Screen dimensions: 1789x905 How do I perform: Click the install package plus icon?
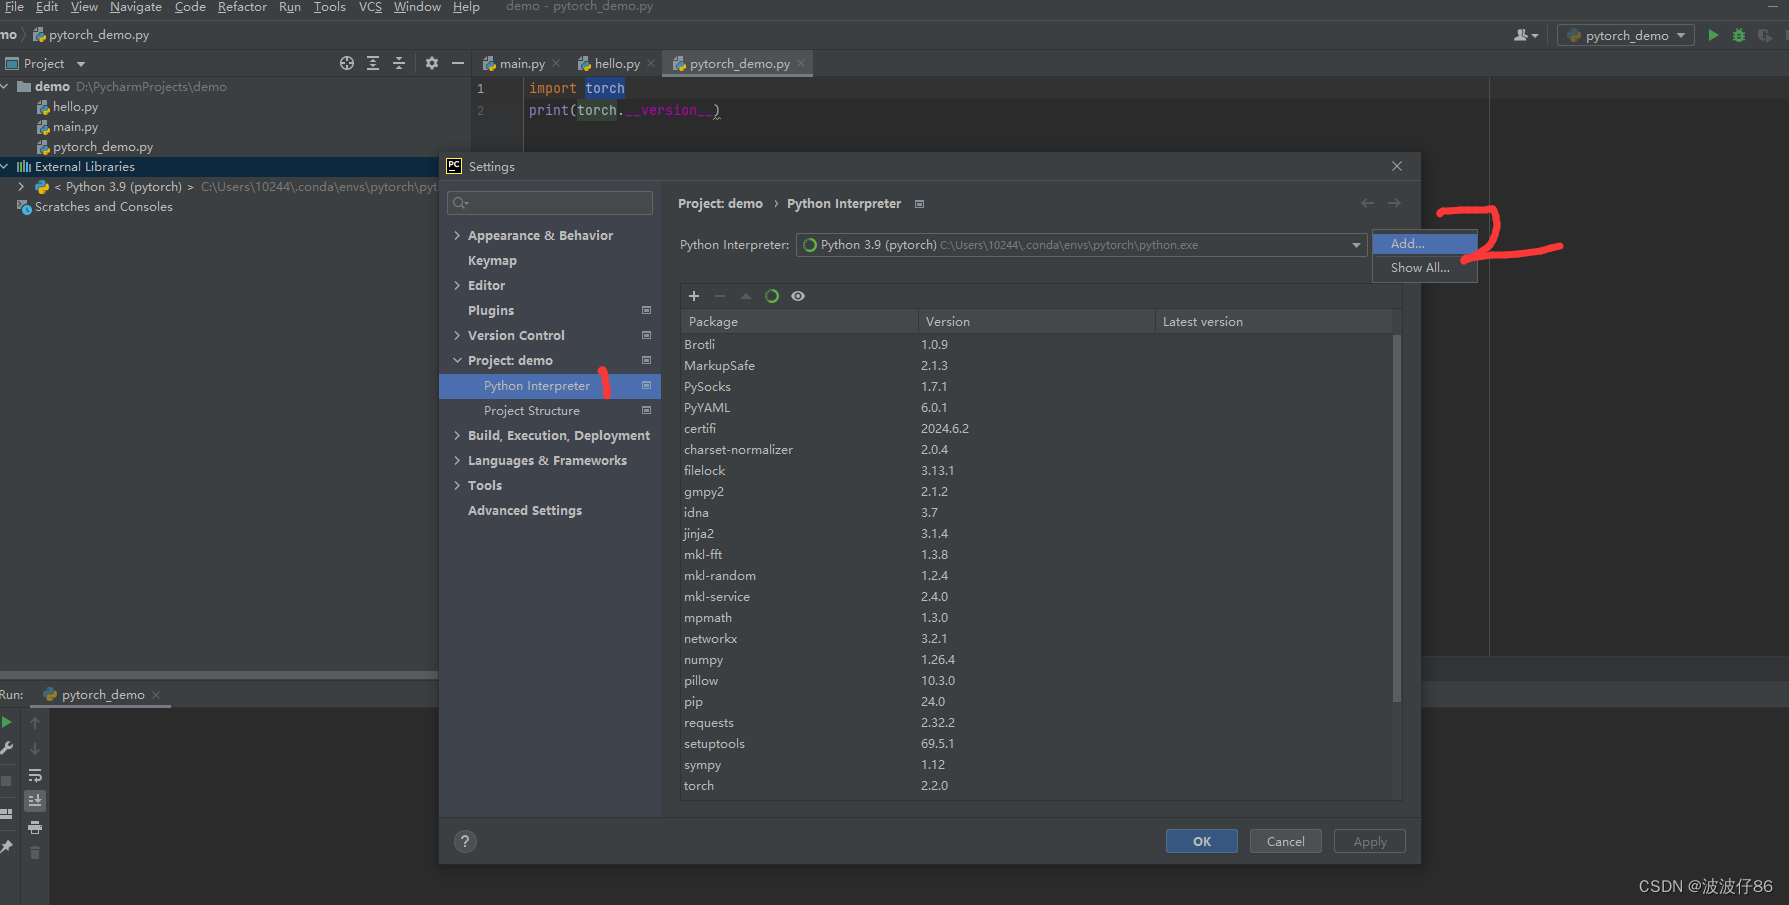(x=694, y=296)
